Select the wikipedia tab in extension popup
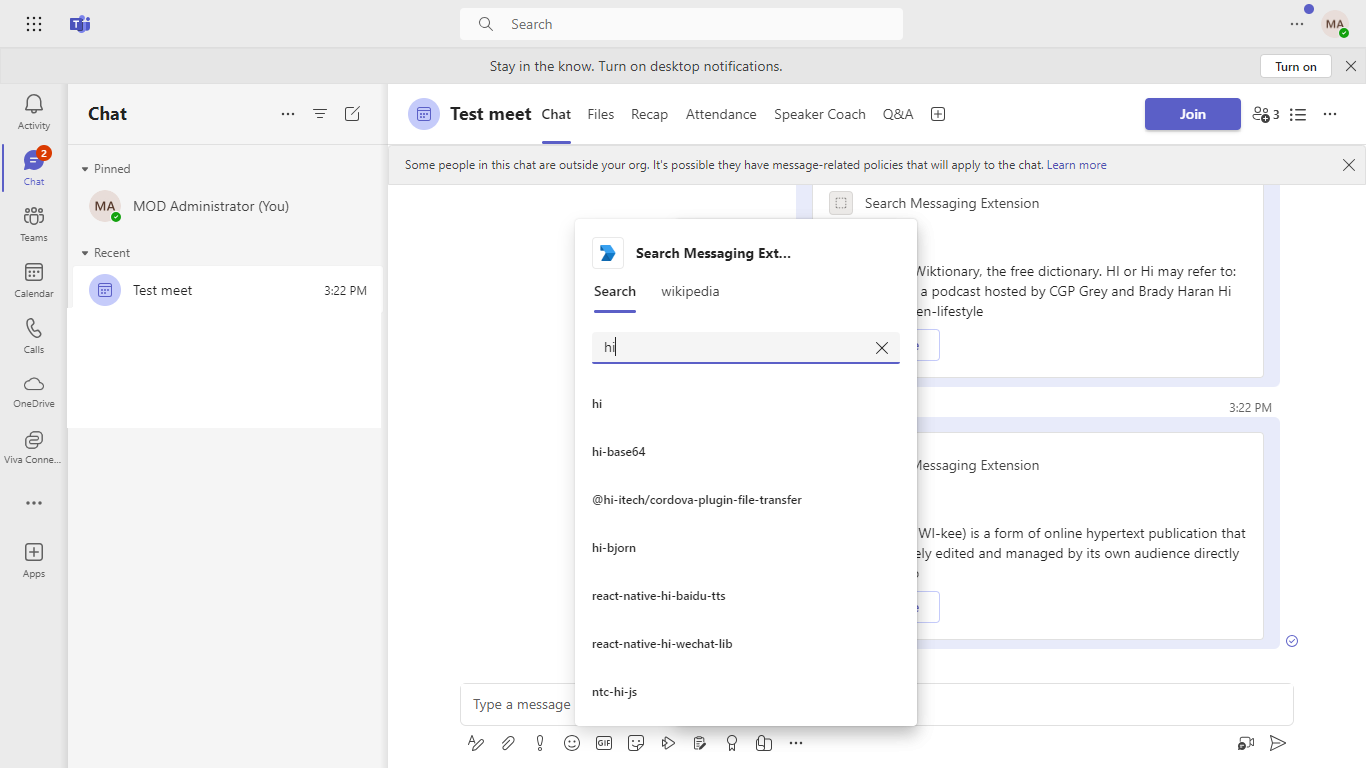Viewport: 1366px width, 768px height. pyautogui.click(x=690, y=291)
